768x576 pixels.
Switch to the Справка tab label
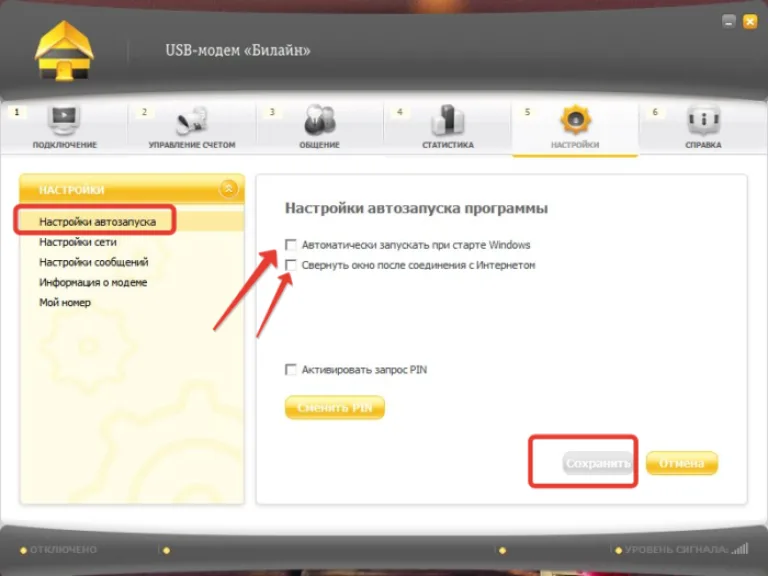pos(703,145)
